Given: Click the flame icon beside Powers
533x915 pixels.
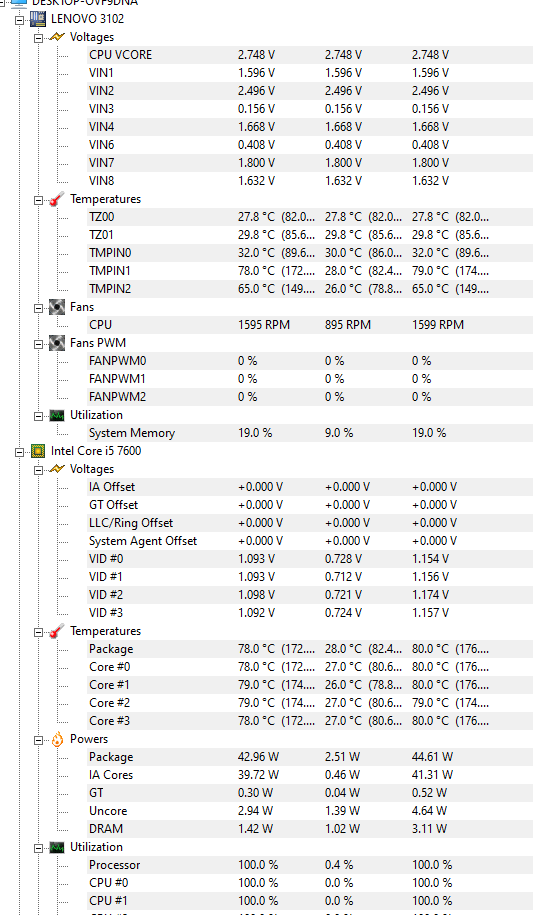Looking at the screenshot, I should point(57,739).
